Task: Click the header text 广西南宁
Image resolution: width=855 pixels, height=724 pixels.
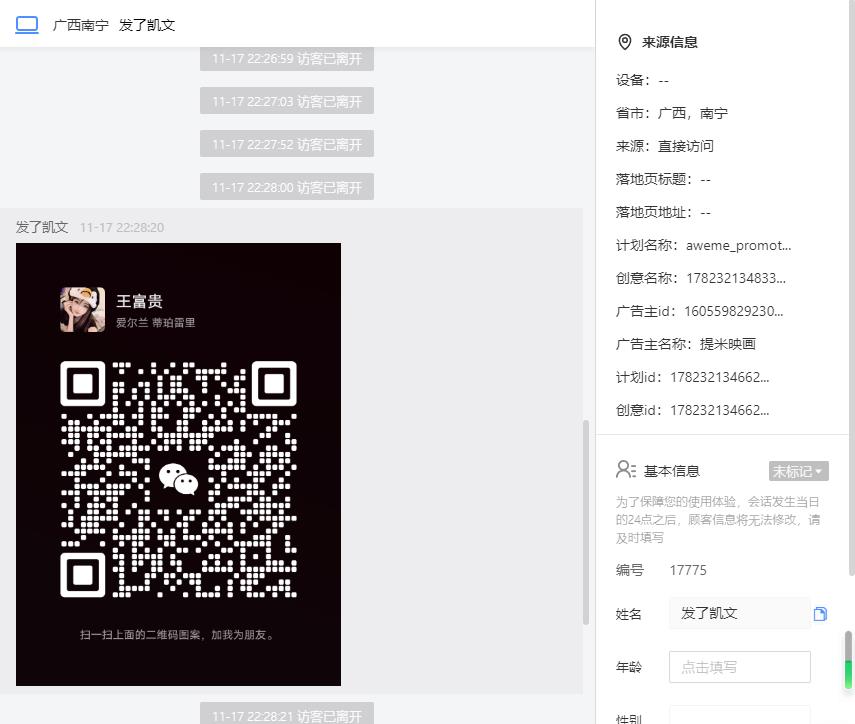Action: click(x=81, y=25)
